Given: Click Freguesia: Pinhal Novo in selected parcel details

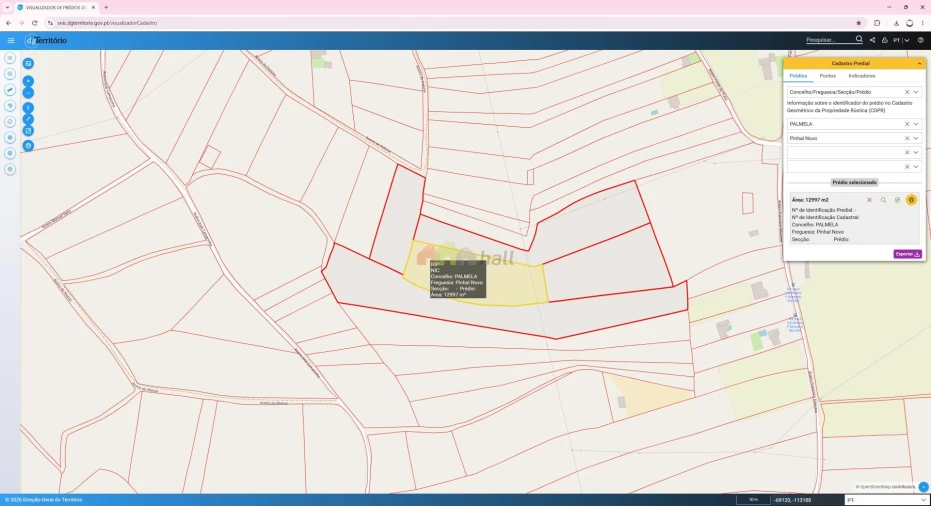Looking at the screenshot, I should point(818,232).
